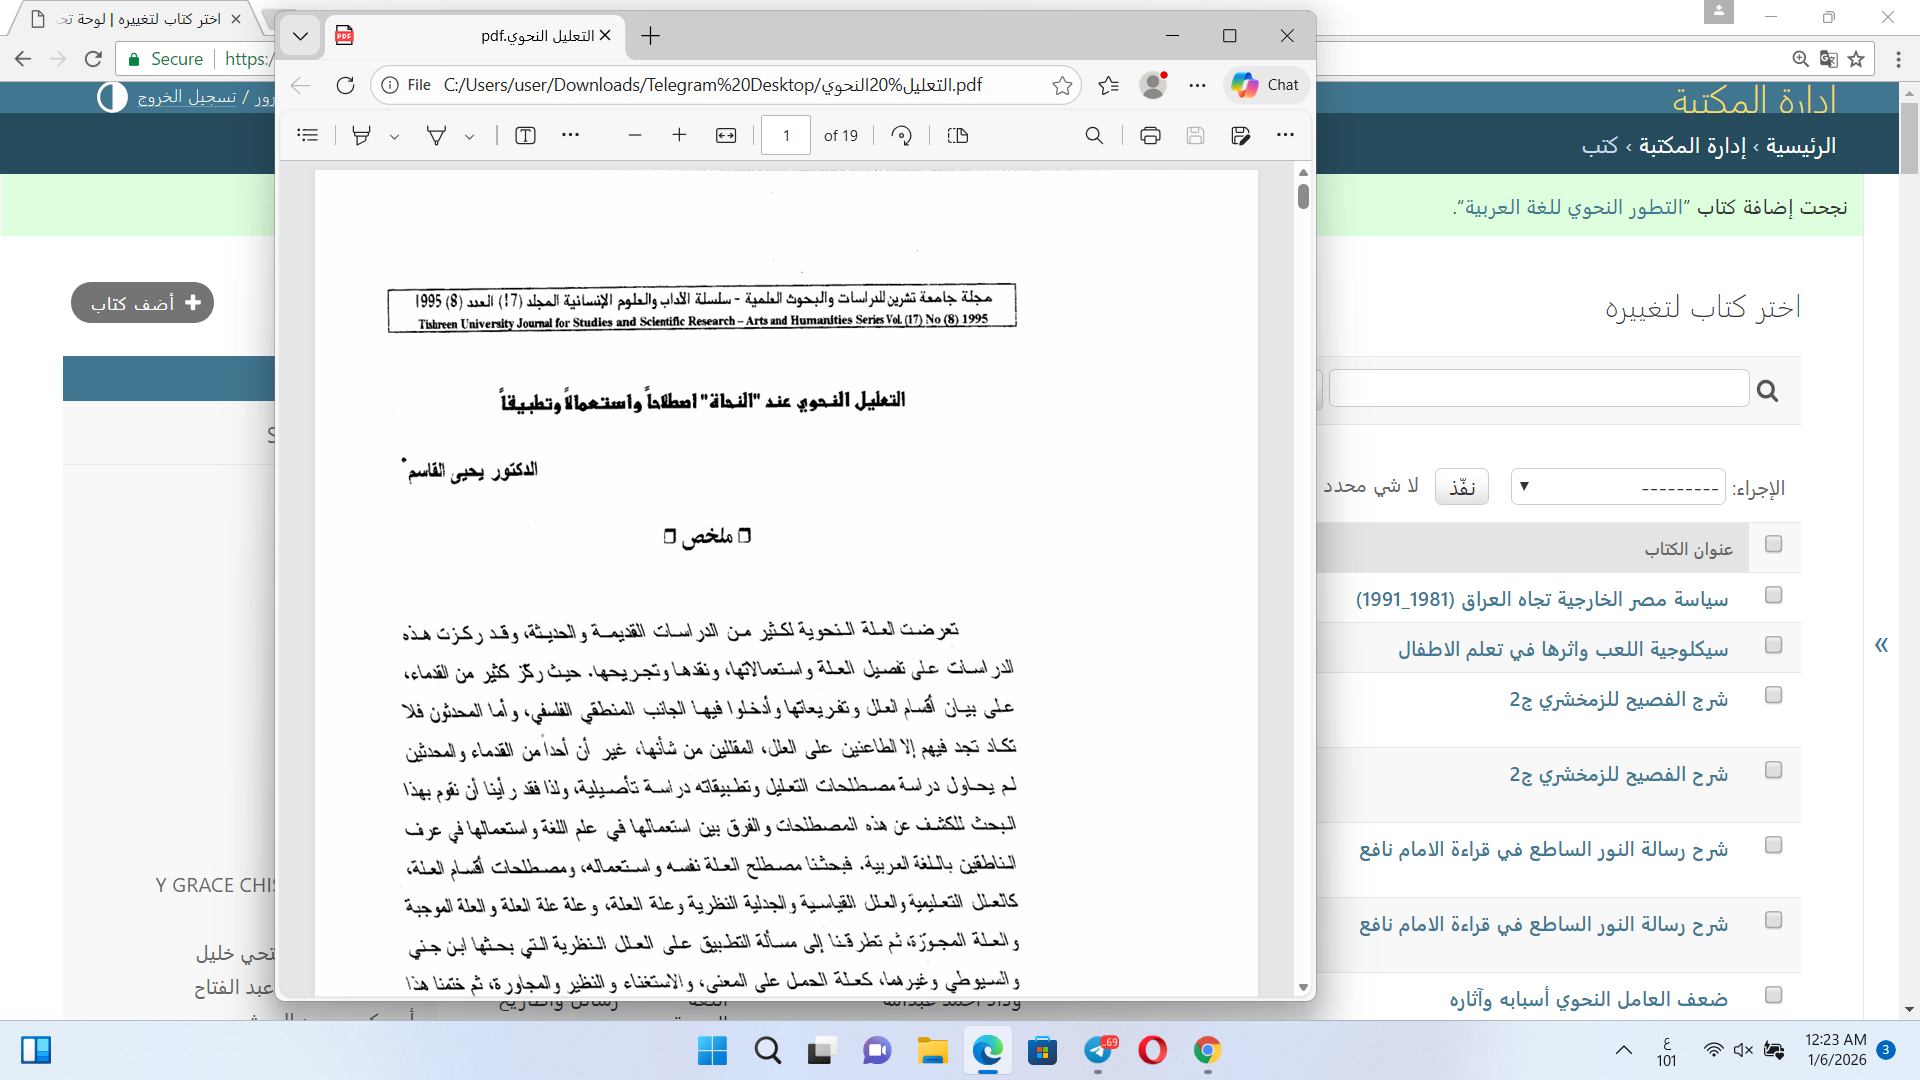Open a new tab in Edge

[x=651, y=36]
